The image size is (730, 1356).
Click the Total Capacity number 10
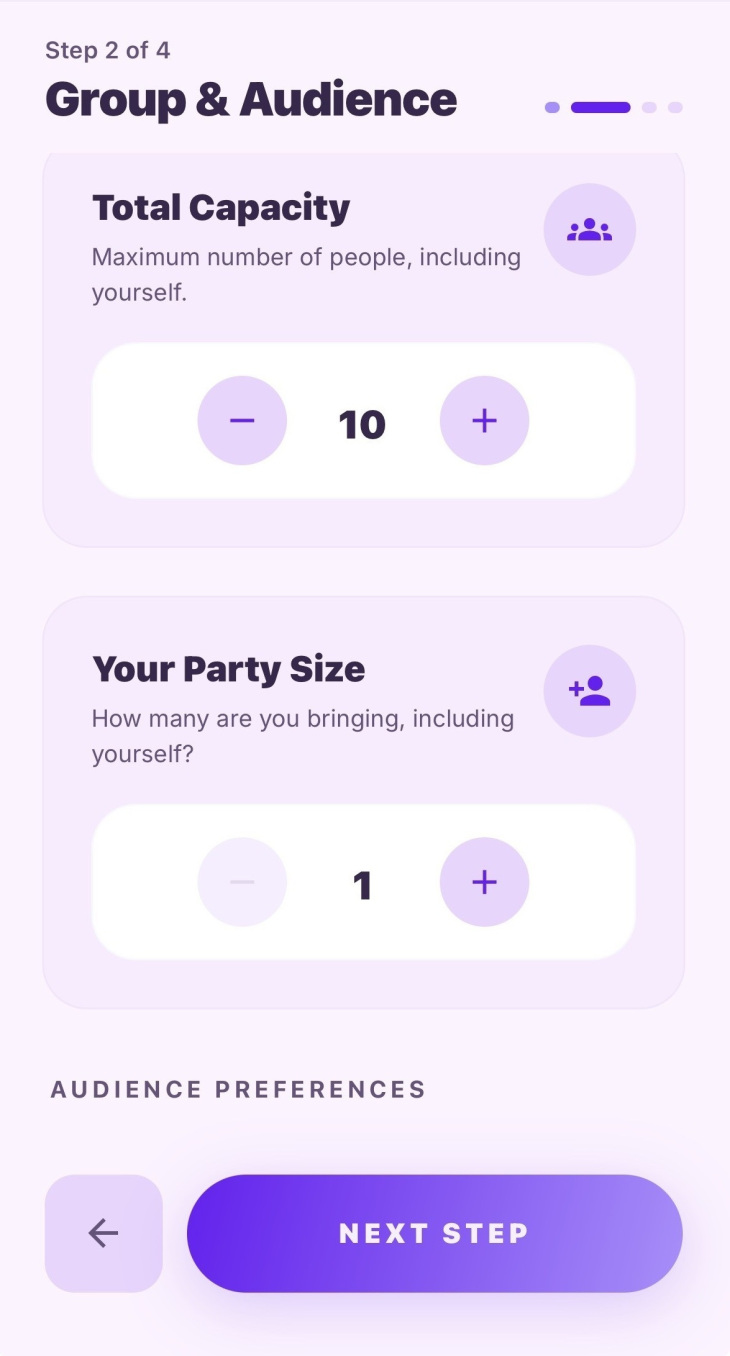click(362, 424)
